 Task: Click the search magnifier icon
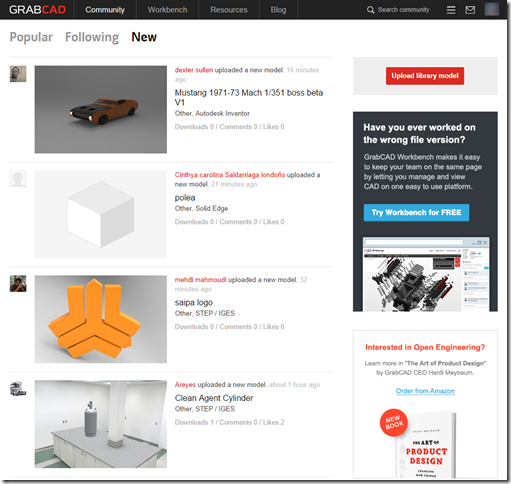pos(370,10)
